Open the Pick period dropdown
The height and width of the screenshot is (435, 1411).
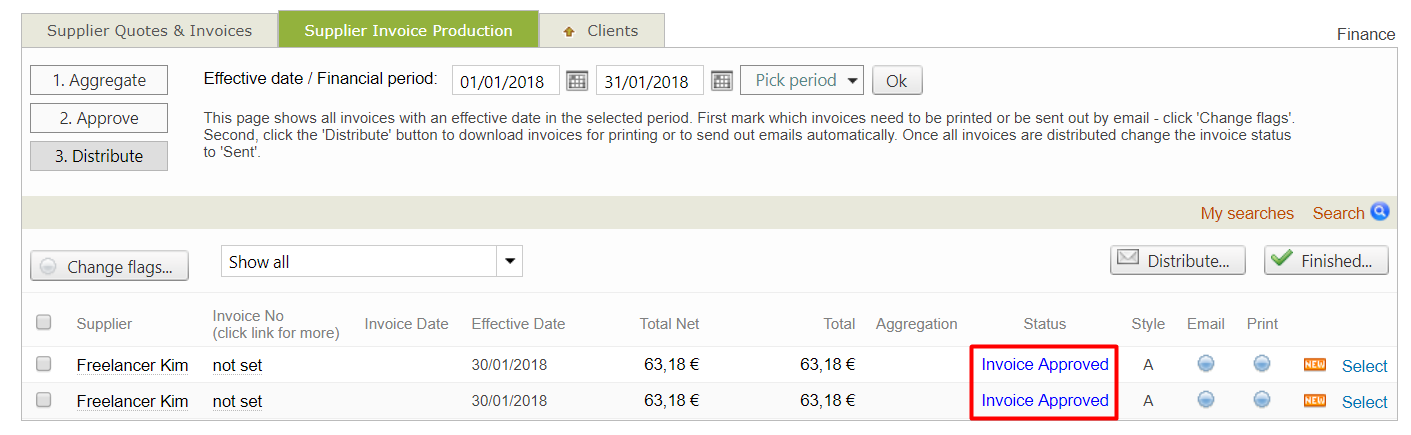(801, 80)
